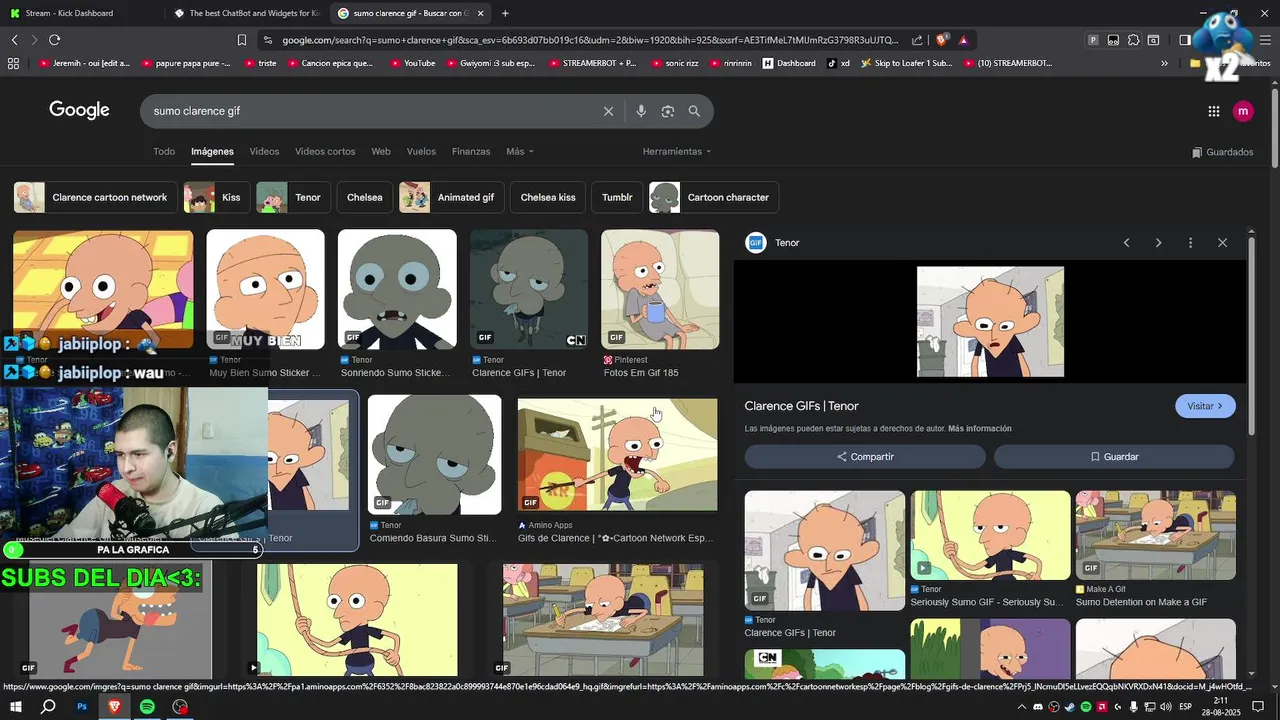Save the image with Guardar button

pos(1114,457)
